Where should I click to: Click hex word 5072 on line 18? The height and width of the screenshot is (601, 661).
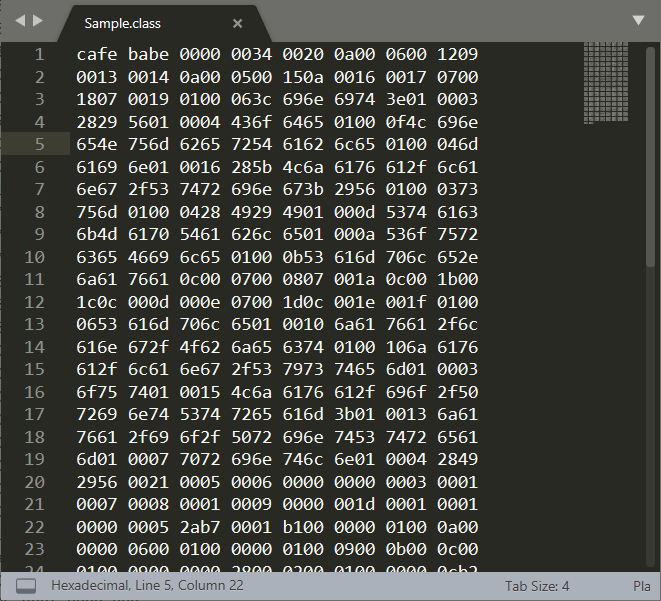click(251, 437)
